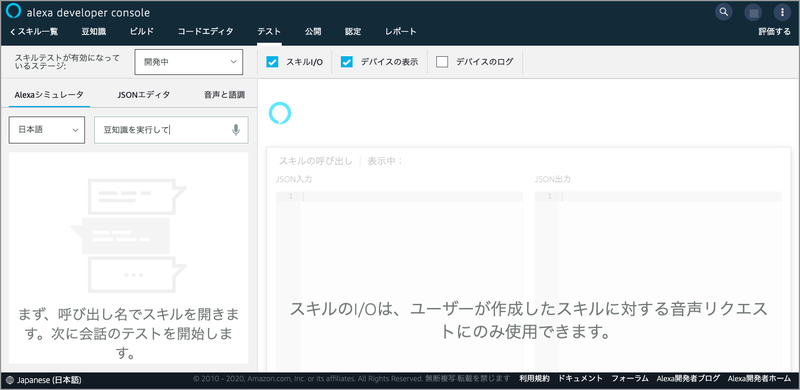Click the microphone icon in utterance field
The height and width of the screenshot is (390, 800).
tap(235, 130)
